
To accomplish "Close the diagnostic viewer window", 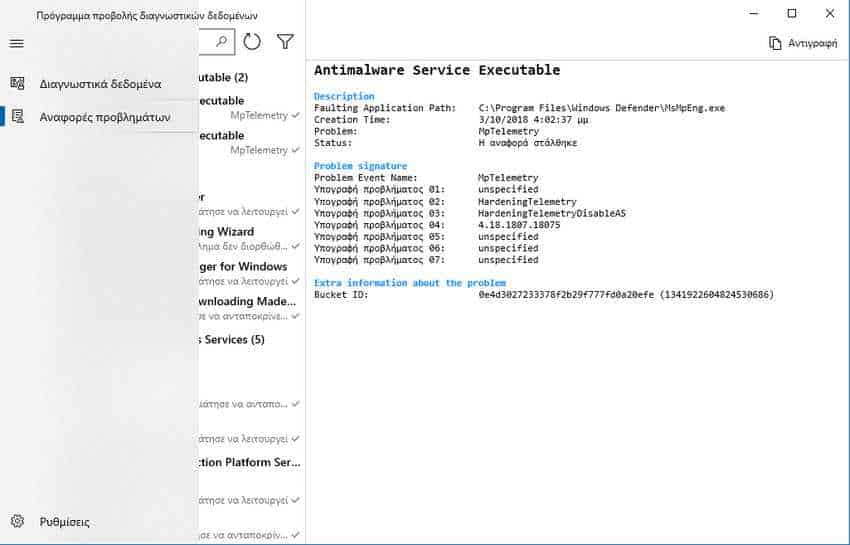I will pyautogui.click(x=829, y=14).
